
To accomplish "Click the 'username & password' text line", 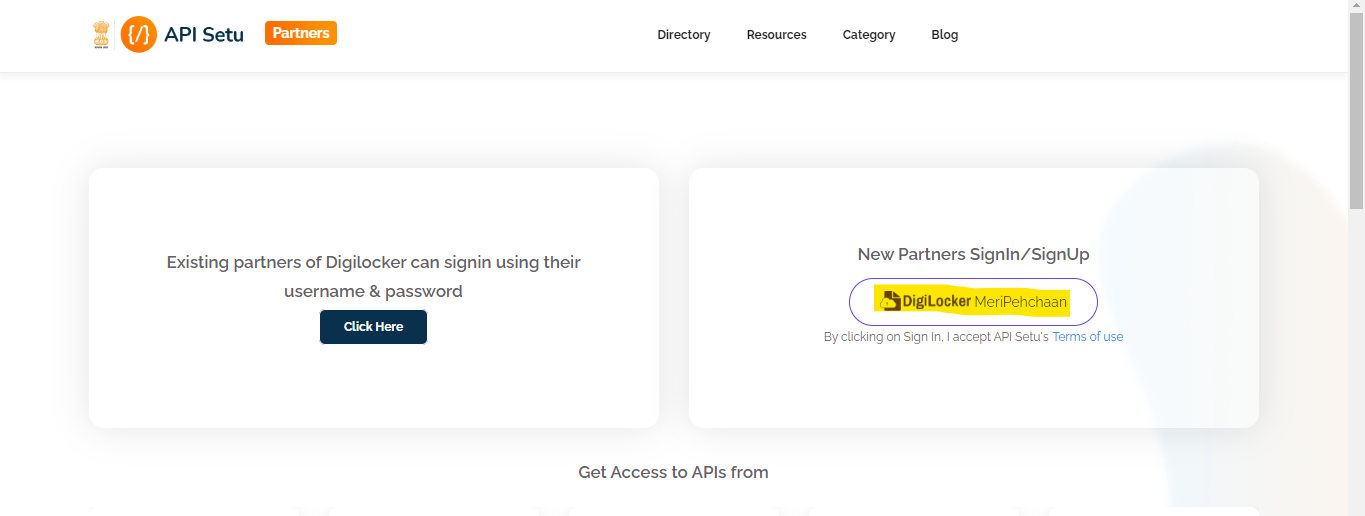I will (x=373, y=291).
